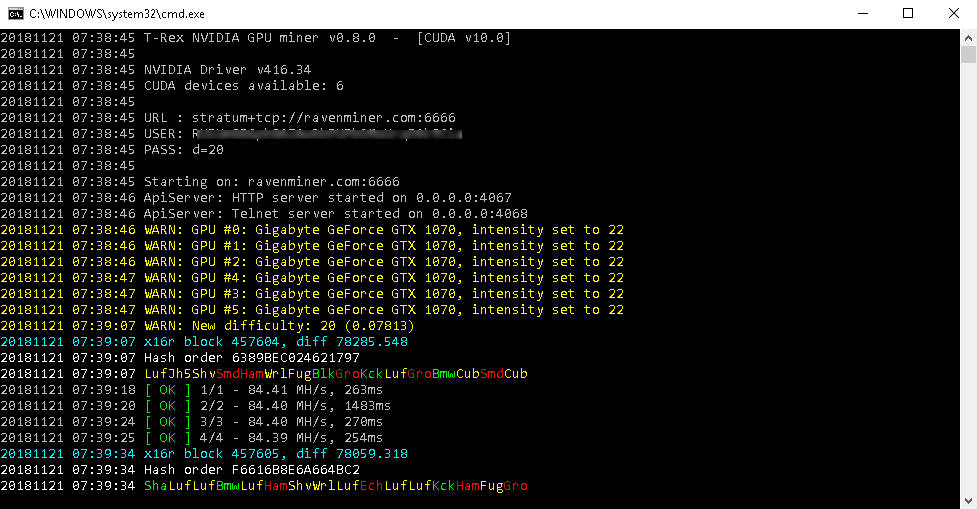Image resolution: width=977 pixels, height=509 pixels.
Task: Click the colored hash sequence starting ShaLufLuf
Action: pos(336,485)
